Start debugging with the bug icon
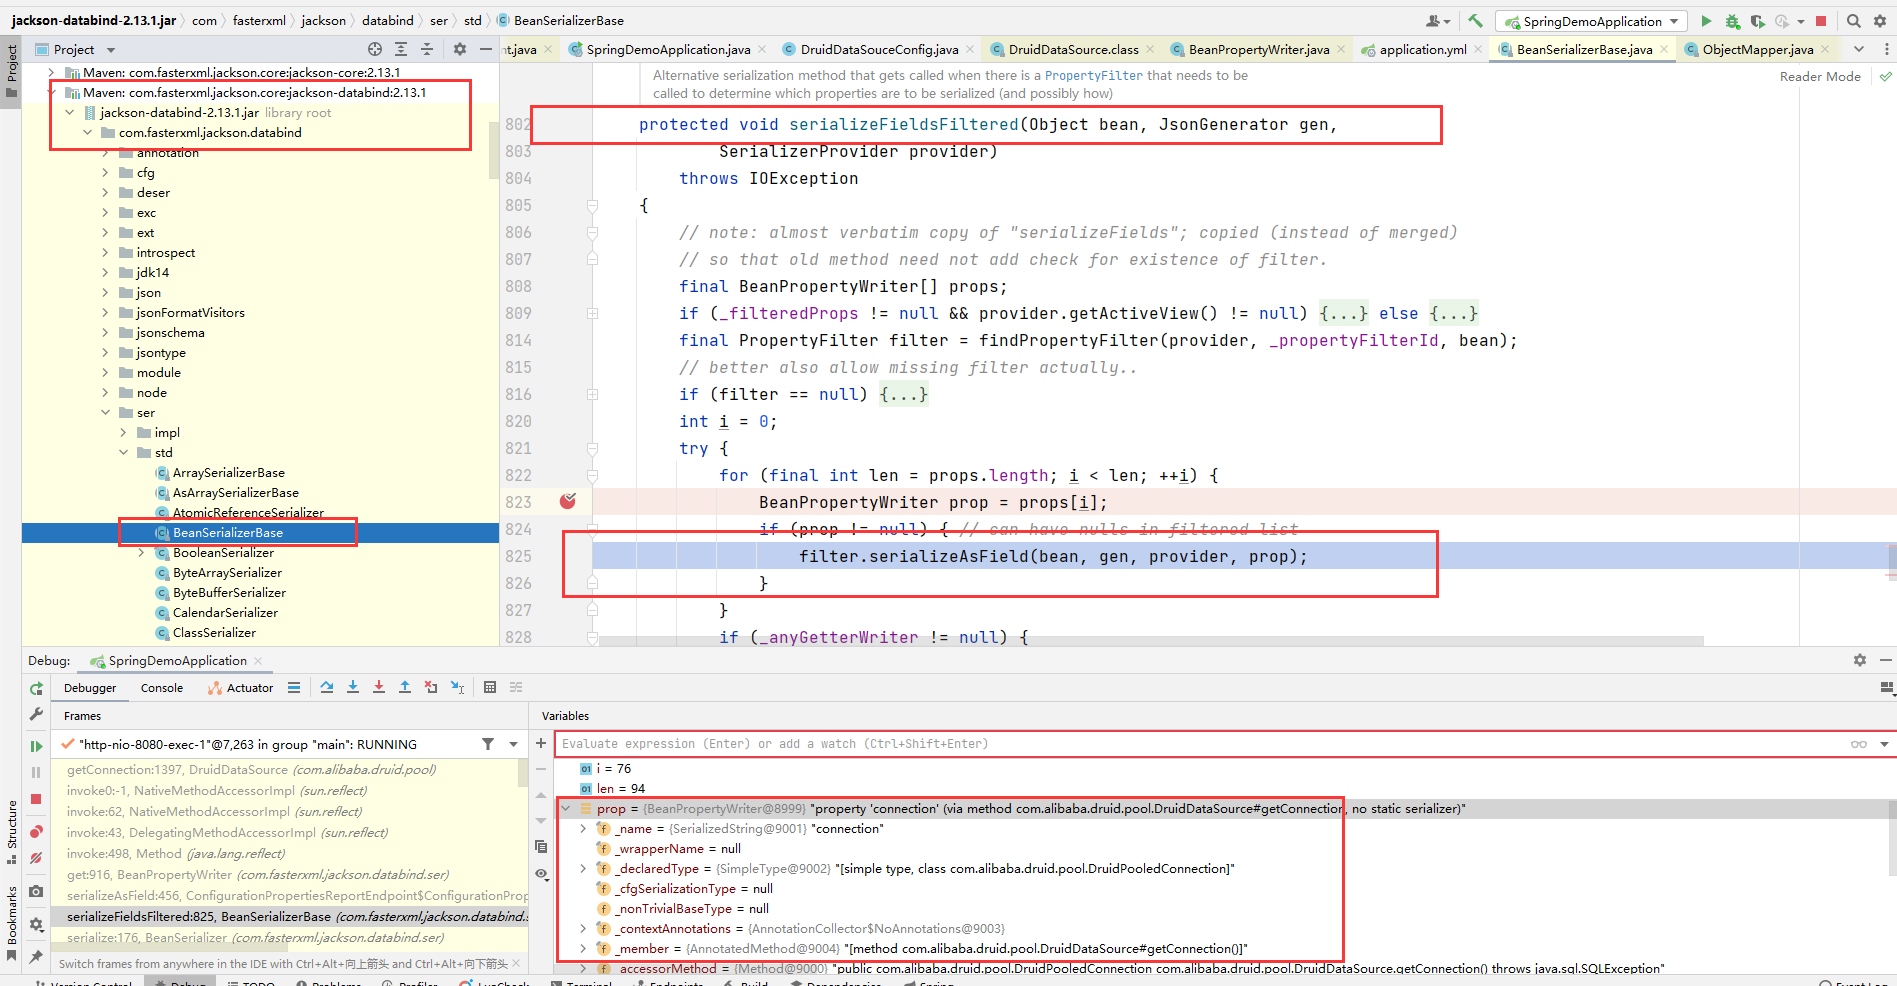Screen dimensions: 1897x986 pos(1732,21)
